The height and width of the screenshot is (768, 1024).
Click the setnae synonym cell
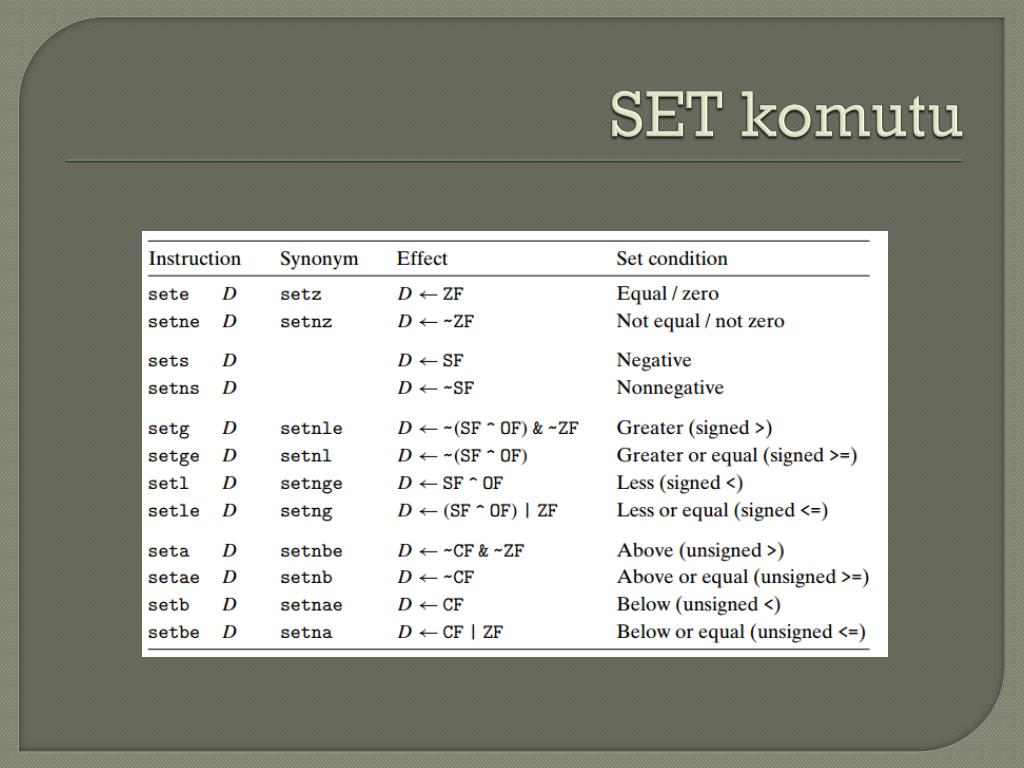[312, 605]
